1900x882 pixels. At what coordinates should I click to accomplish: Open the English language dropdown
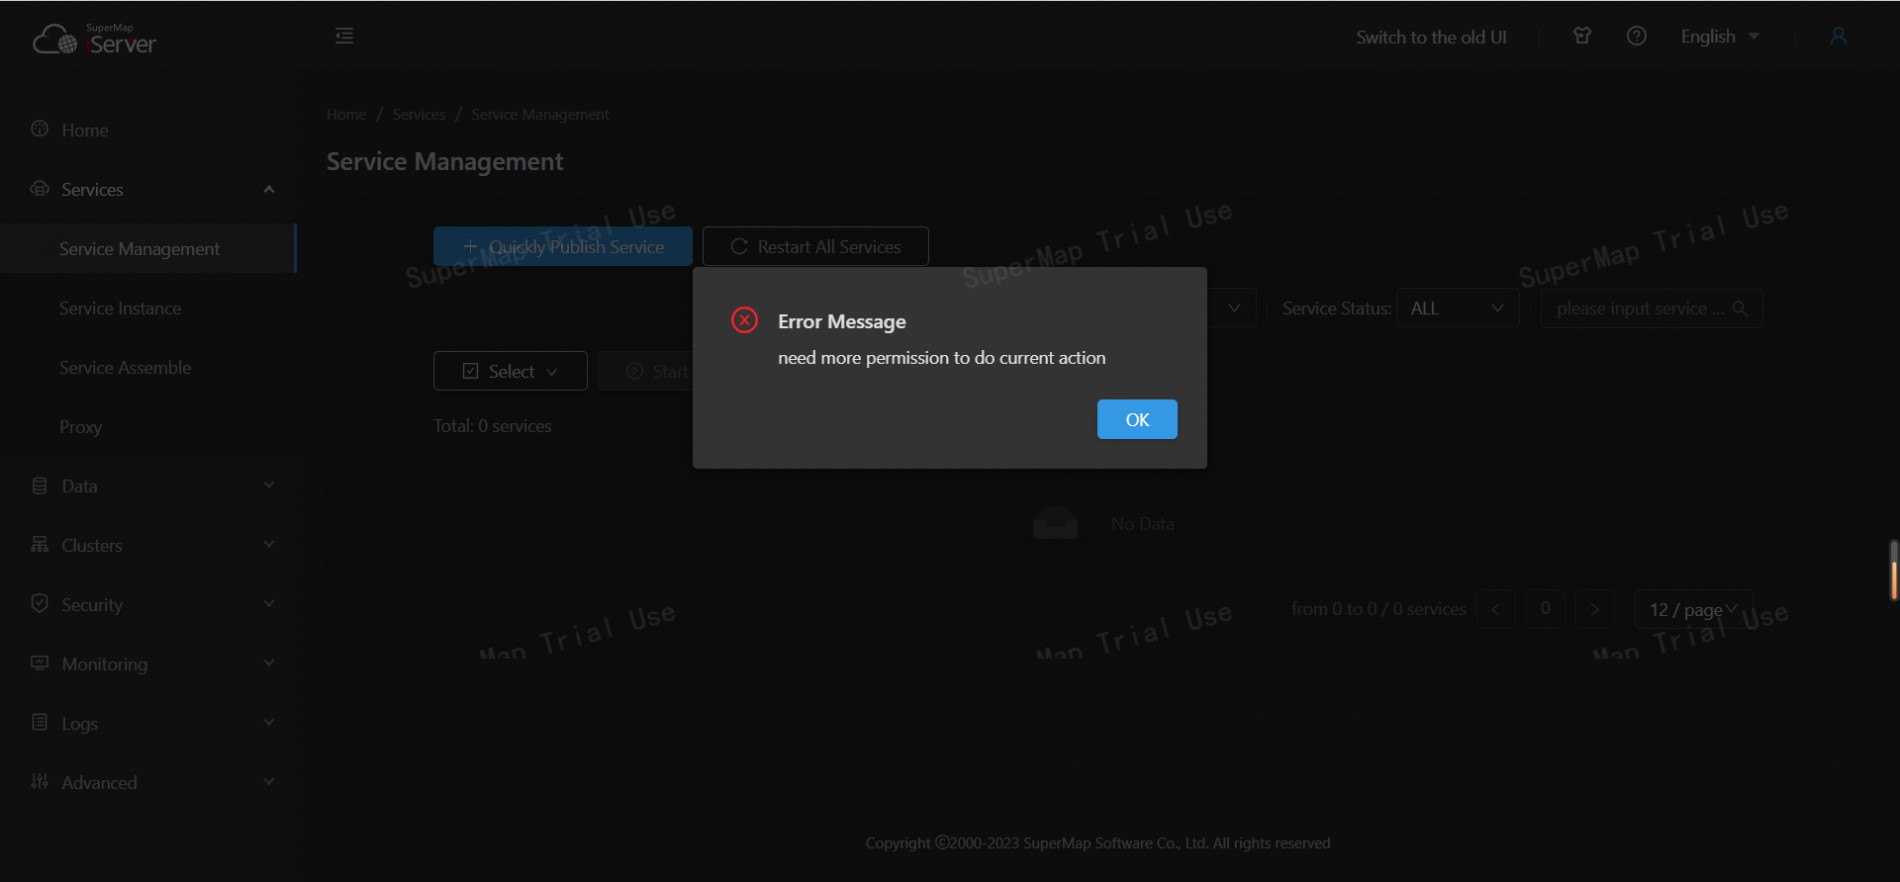pos(1719,36)
